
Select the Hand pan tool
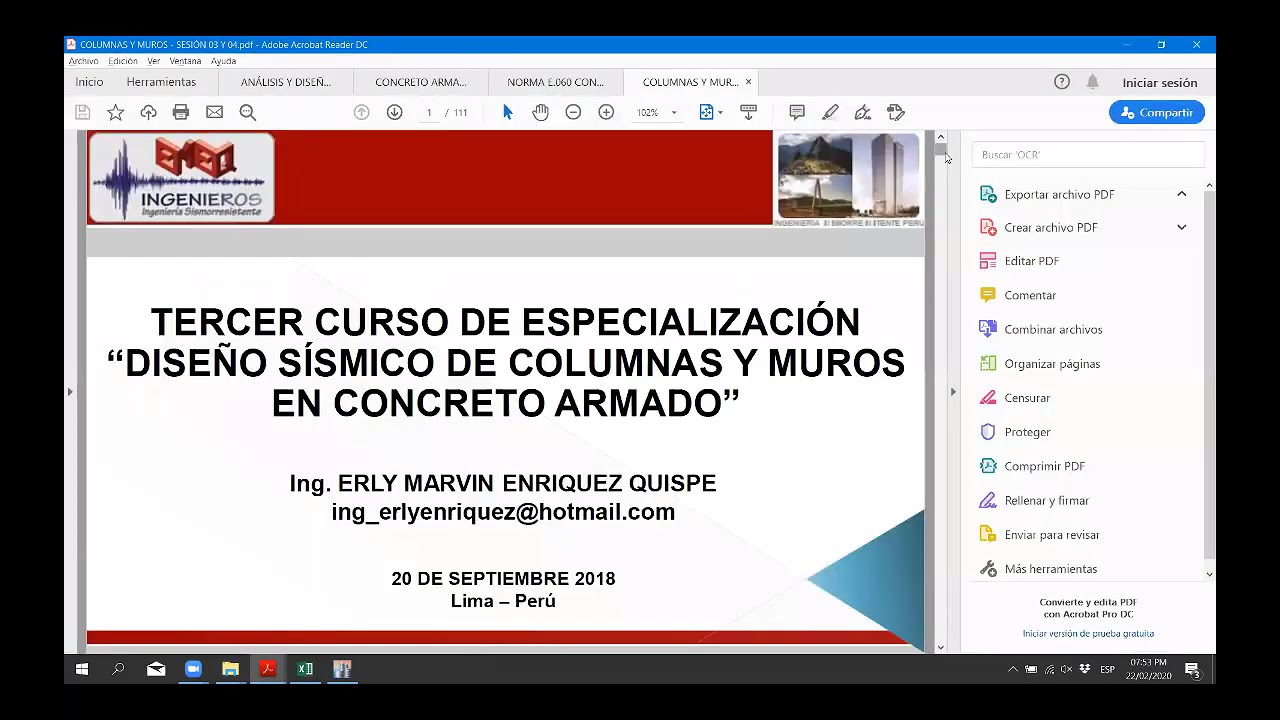click(540, 113)
